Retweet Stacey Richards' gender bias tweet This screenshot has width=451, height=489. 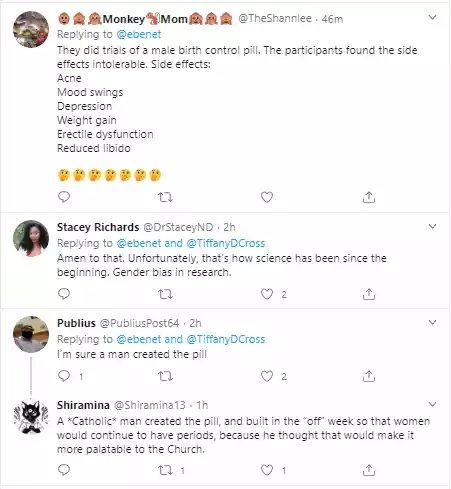point(165,294)
